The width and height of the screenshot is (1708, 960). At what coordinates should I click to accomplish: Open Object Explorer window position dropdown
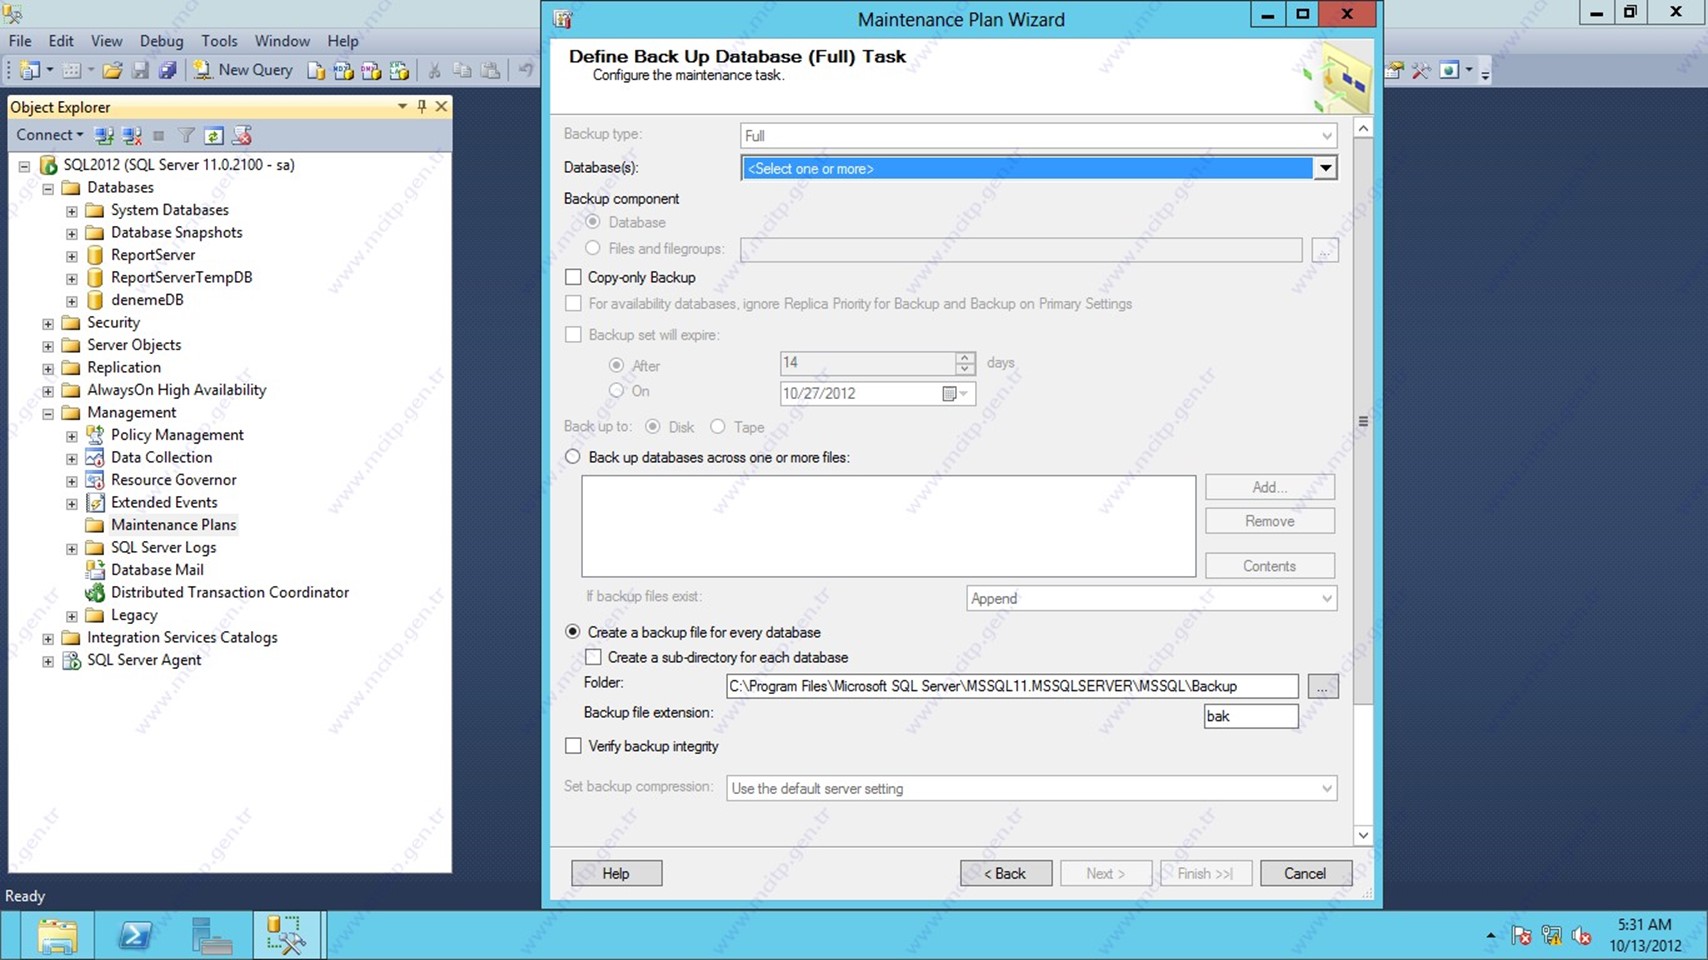tap(402, 106)
